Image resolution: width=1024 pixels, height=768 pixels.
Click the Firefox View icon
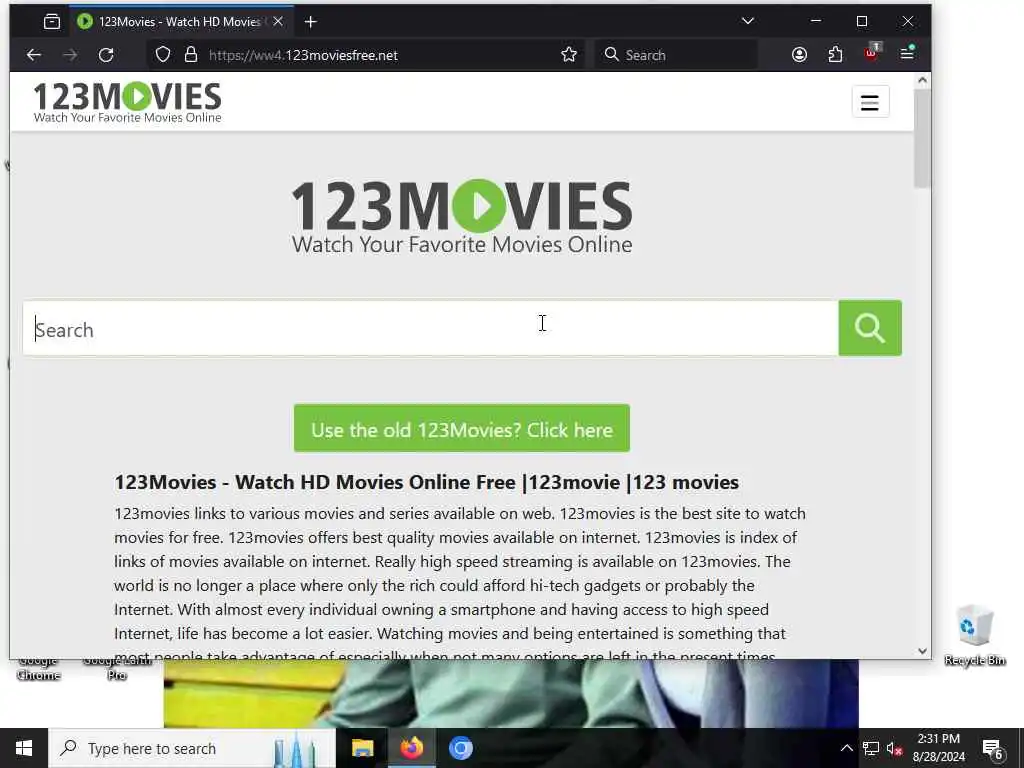52,22
